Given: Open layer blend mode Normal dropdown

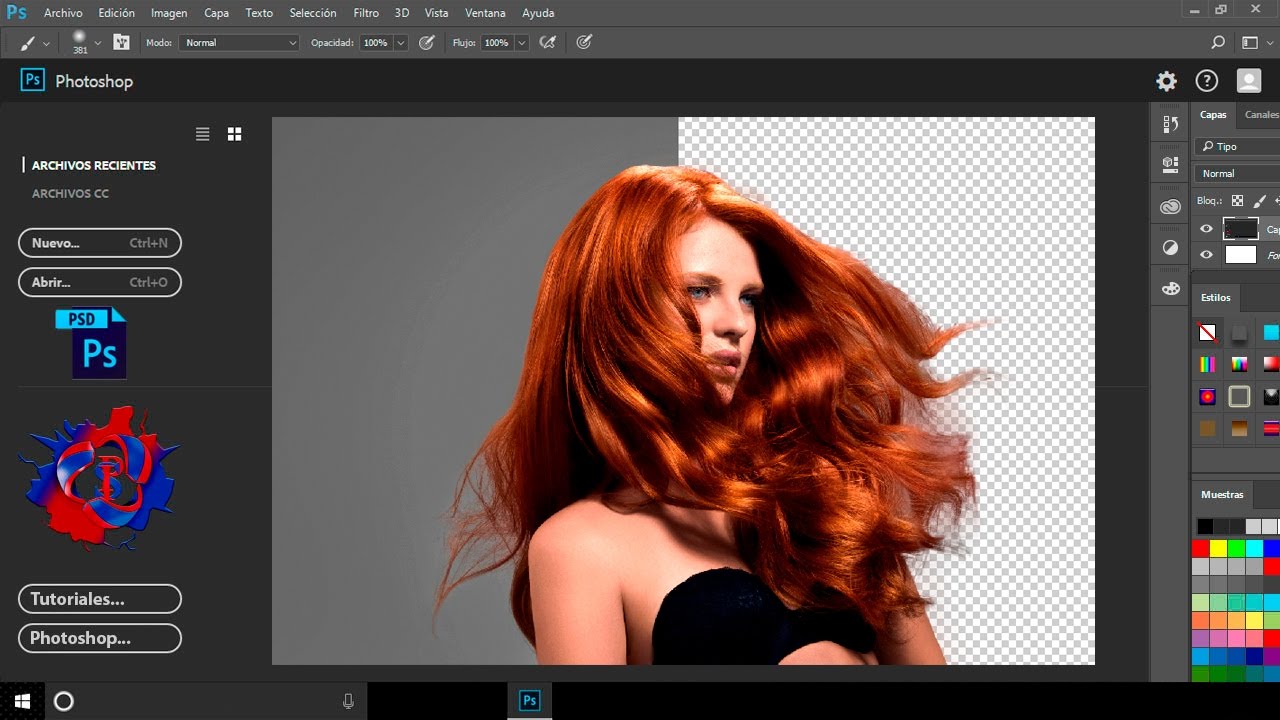Looking at the screenshot, I should [x=1238, y=173].
